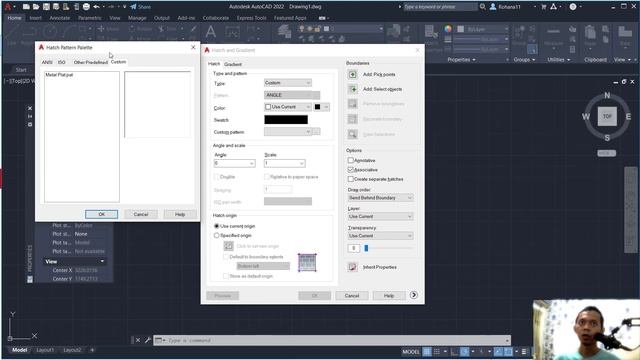Viewport: 640px width, 360px height.
Task: Open the Layer dropdown Use Current
Action: pos(380,216)
